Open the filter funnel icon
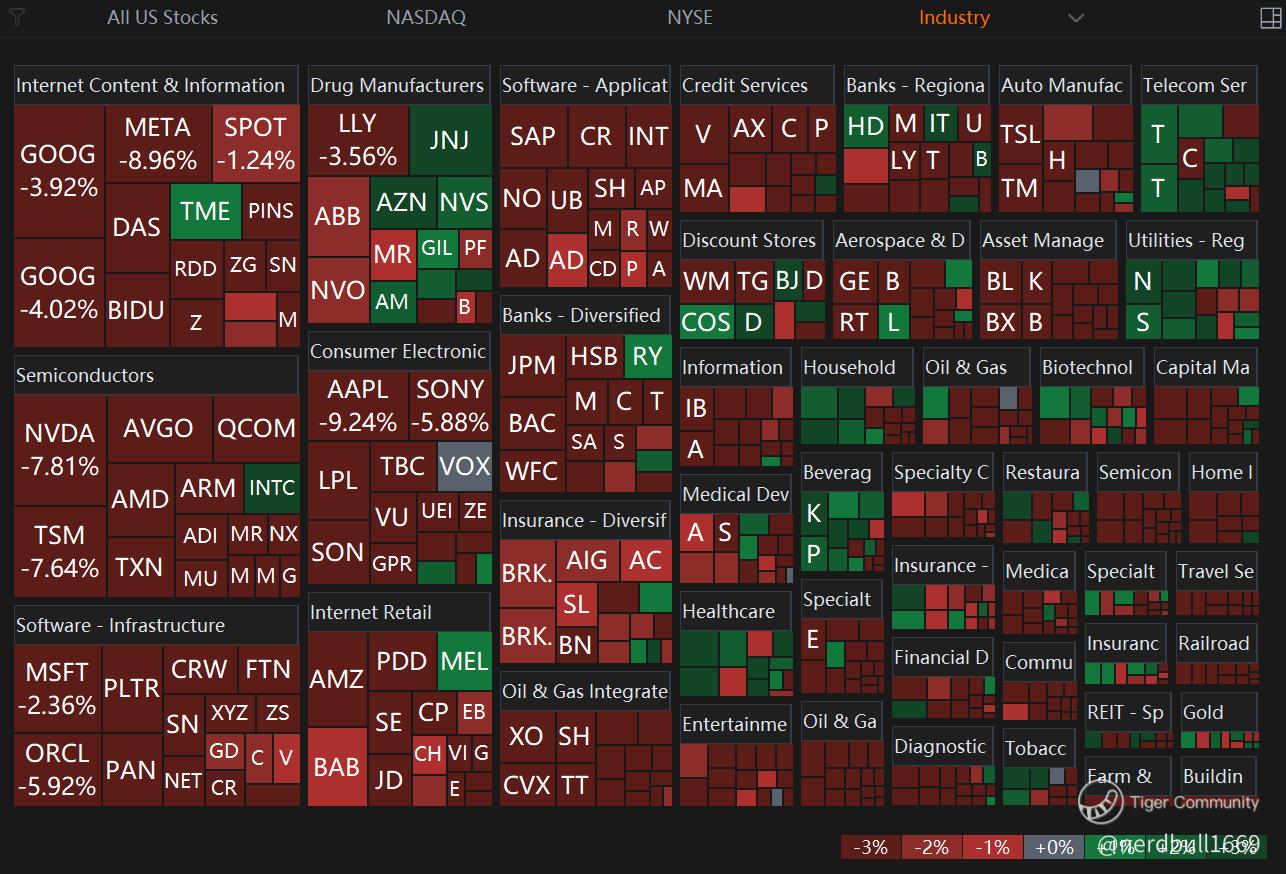The height and width of the screenshot is (874, 1286). click(x=17, y=17)
